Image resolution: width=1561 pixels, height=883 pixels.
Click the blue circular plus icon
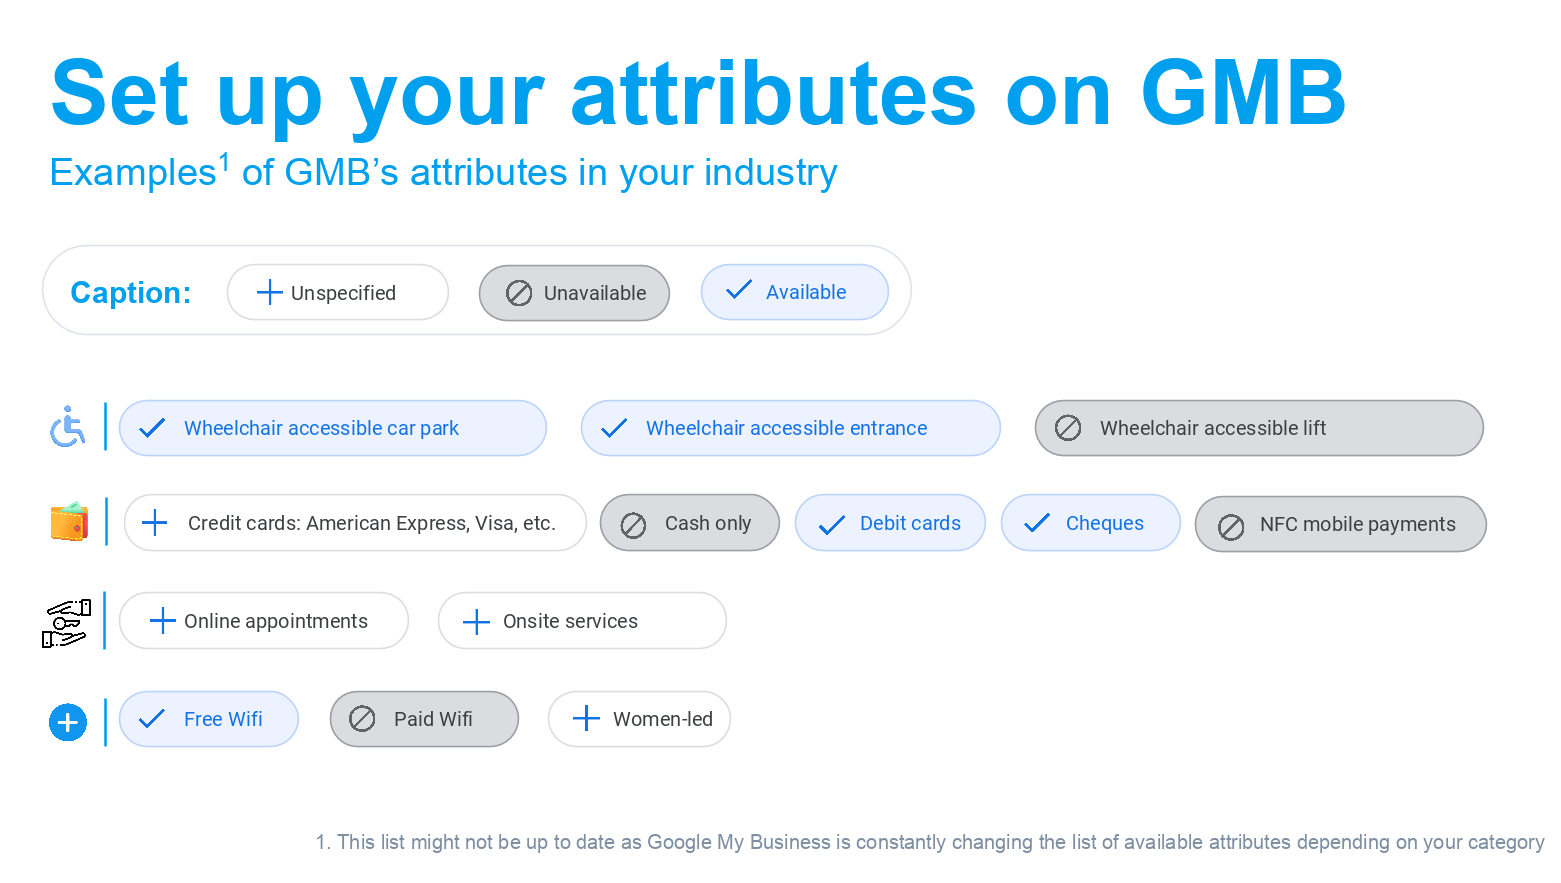coord(68,722)
